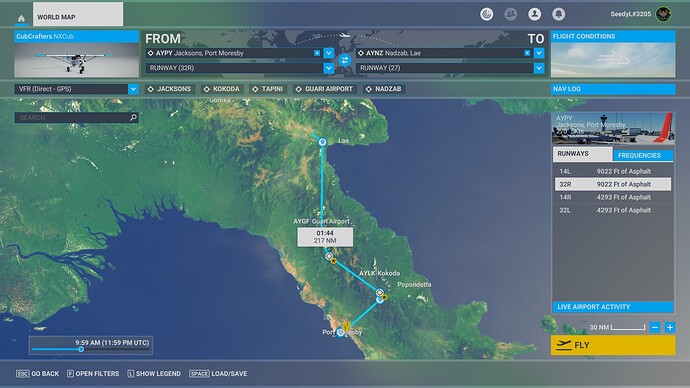690x388 pixels.
Task: Select the Lae destination map pin
Action: pyautogui.click(x=322, y=142)
